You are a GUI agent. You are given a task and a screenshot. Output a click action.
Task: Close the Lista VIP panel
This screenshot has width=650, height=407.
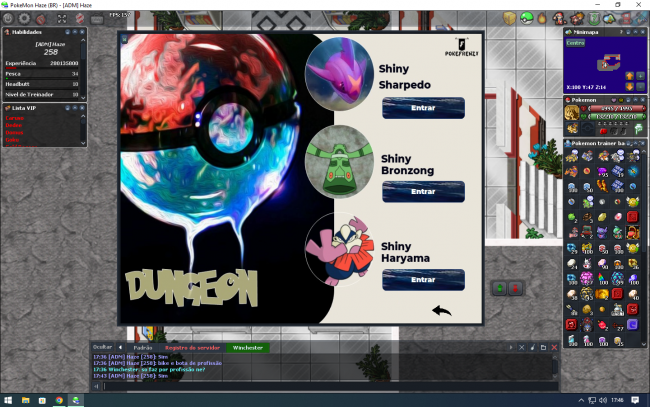tap(82, 108)
